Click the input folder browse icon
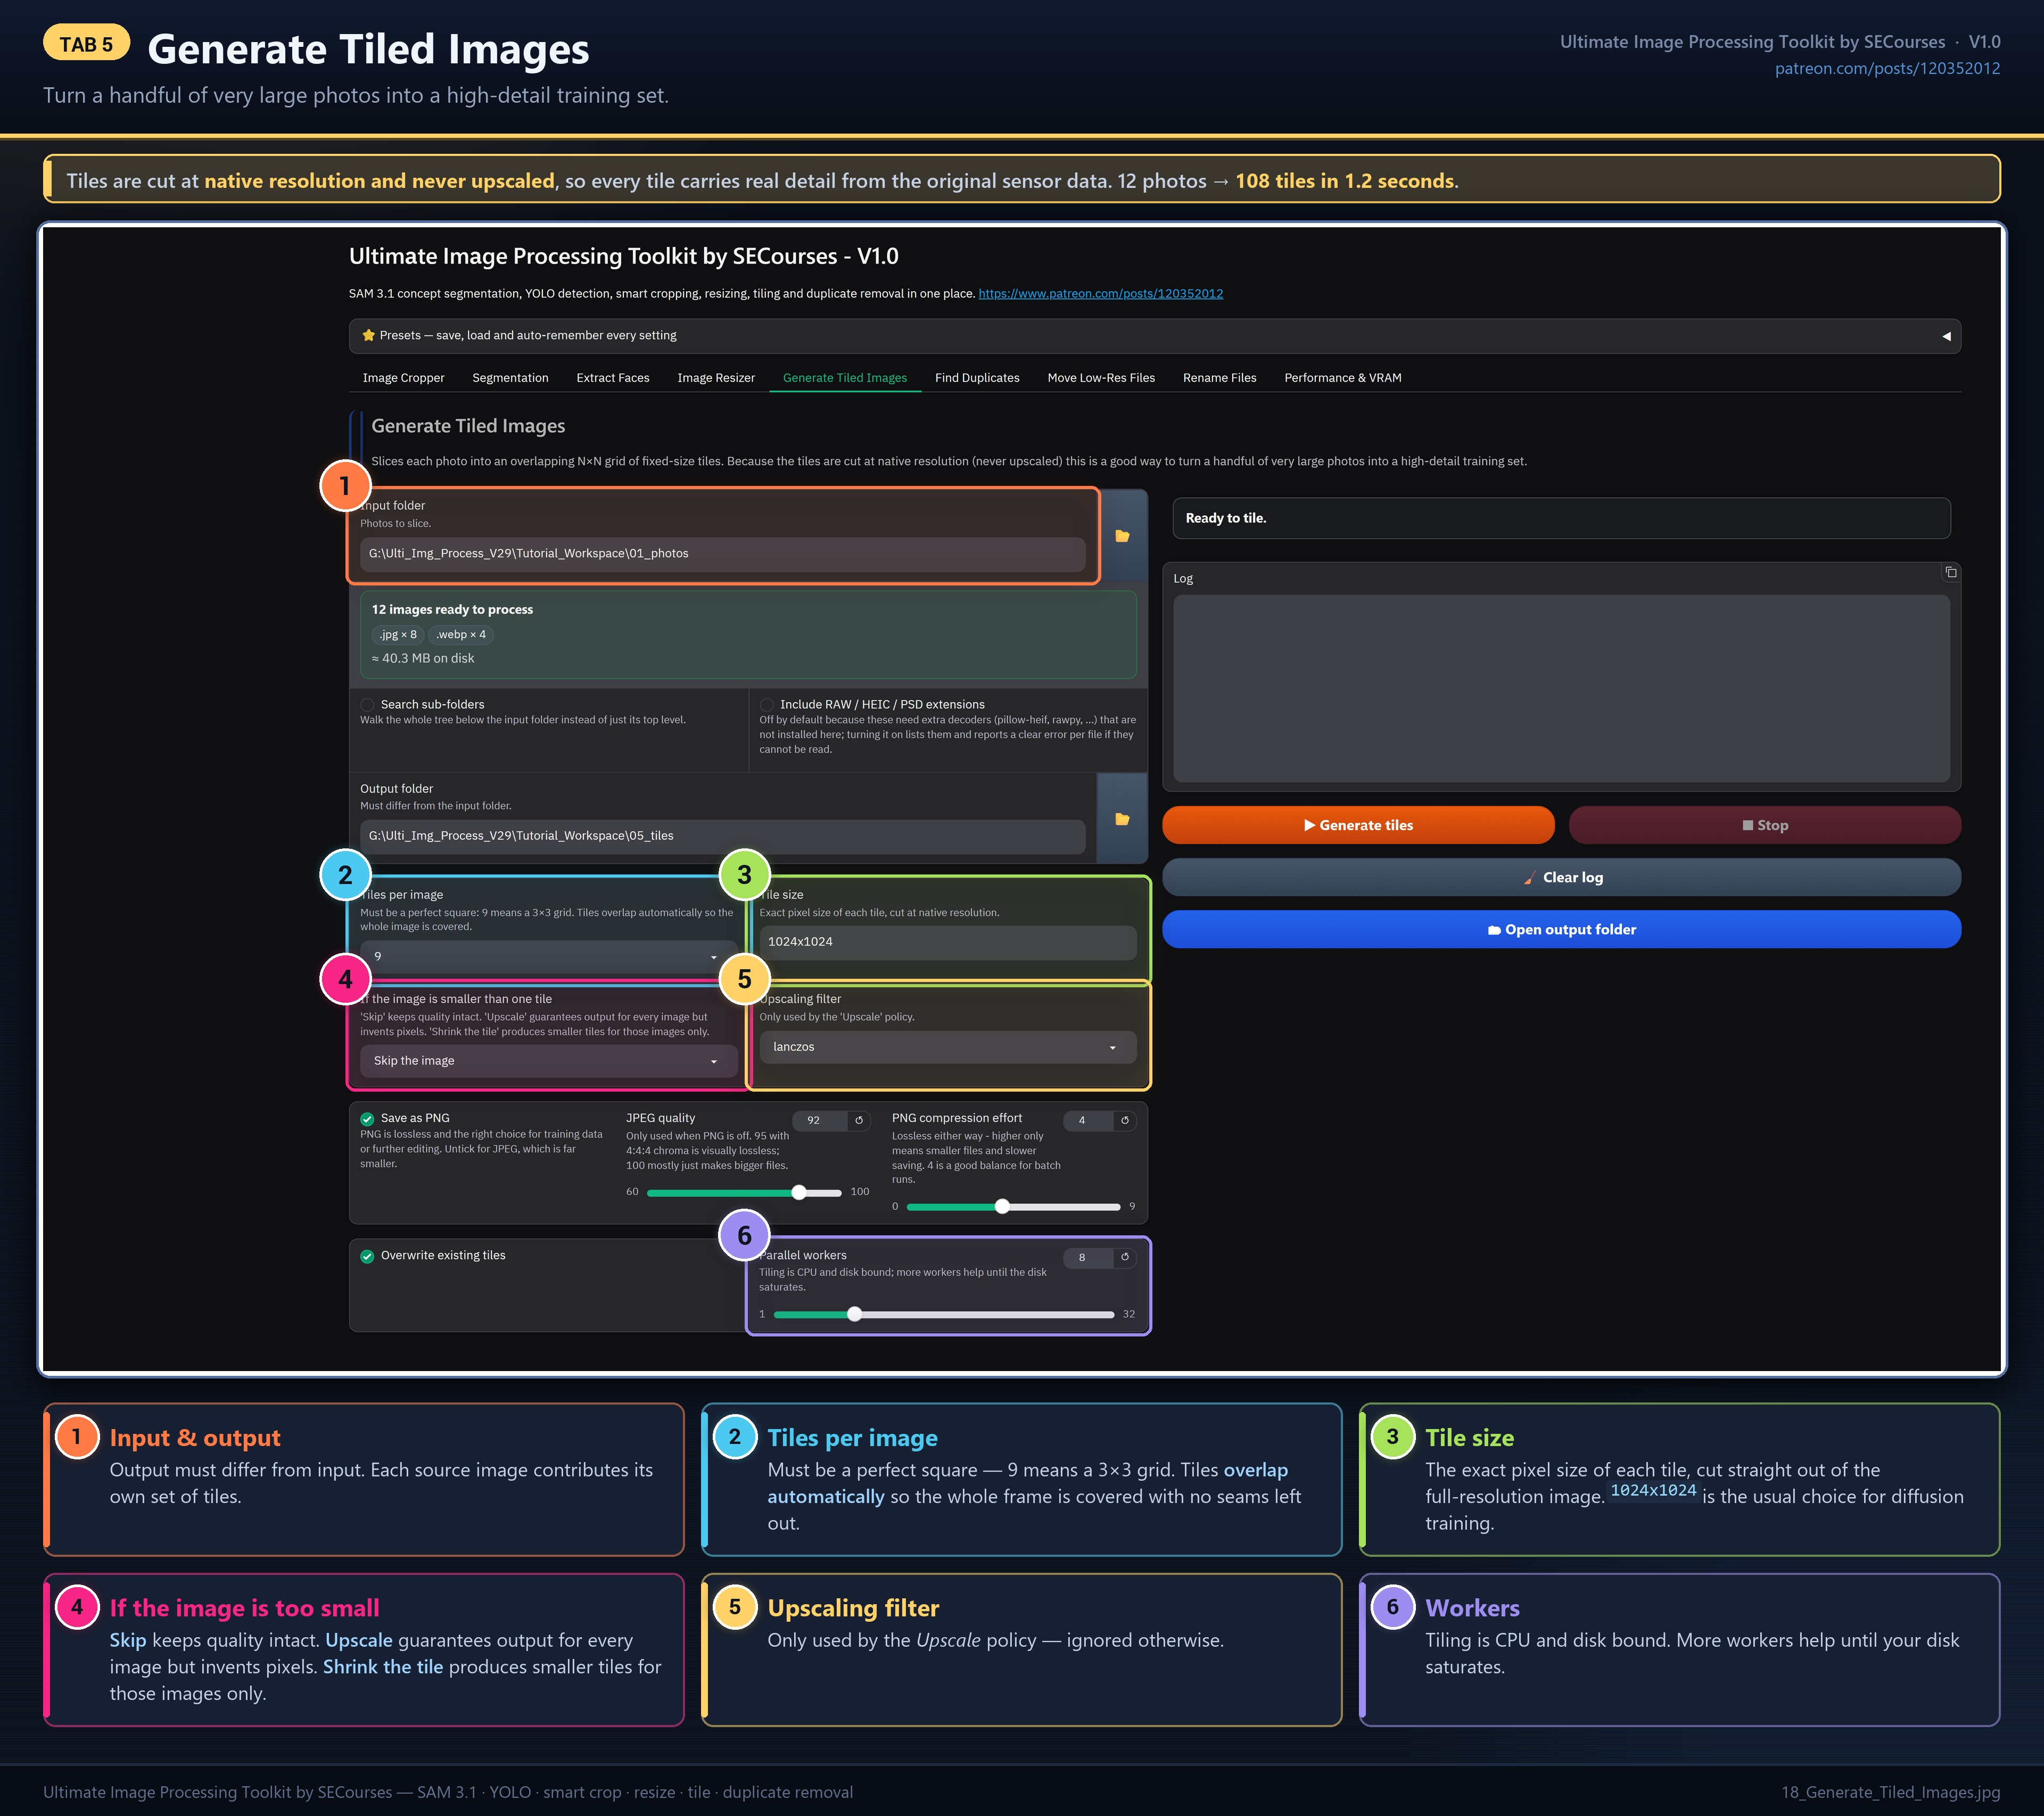Viewport: 2044px width, 1816px height. pos(1122,536)
